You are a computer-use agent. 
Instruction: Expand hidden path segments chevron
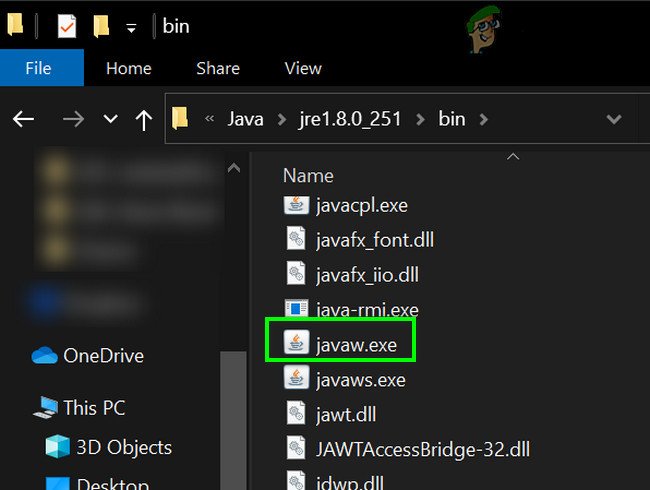click(209, 119)
